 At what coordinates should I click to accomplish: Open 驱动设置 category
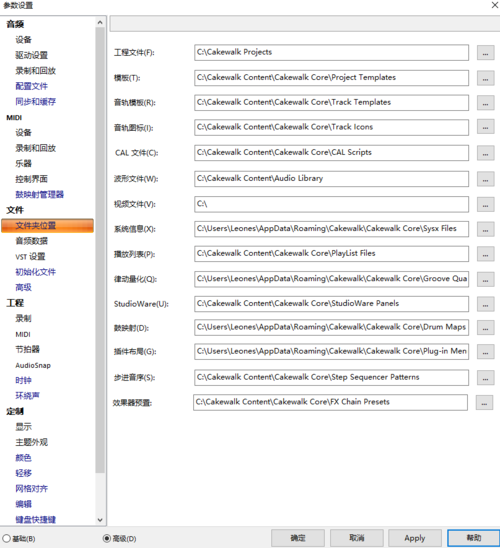[x=31, y=55]
